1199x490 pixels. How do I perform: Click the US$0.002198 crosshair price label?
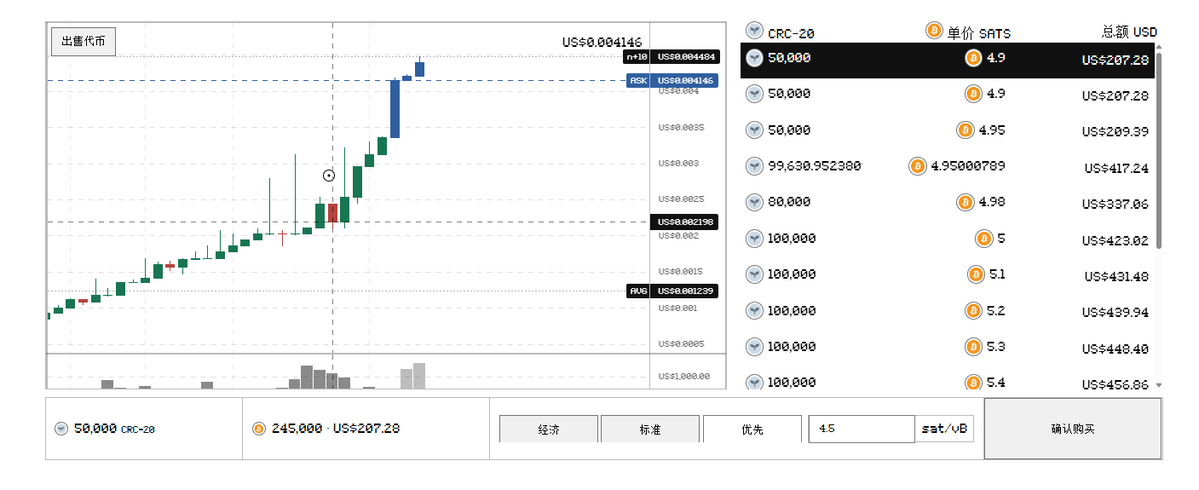coord(684,222)
